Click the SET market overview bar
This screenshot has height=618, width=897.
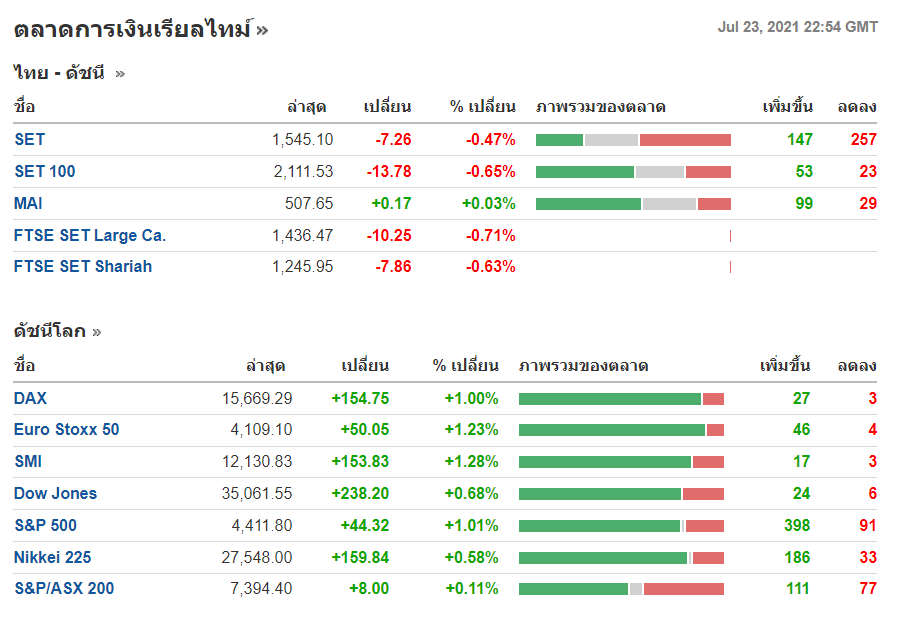click(633, 140)
